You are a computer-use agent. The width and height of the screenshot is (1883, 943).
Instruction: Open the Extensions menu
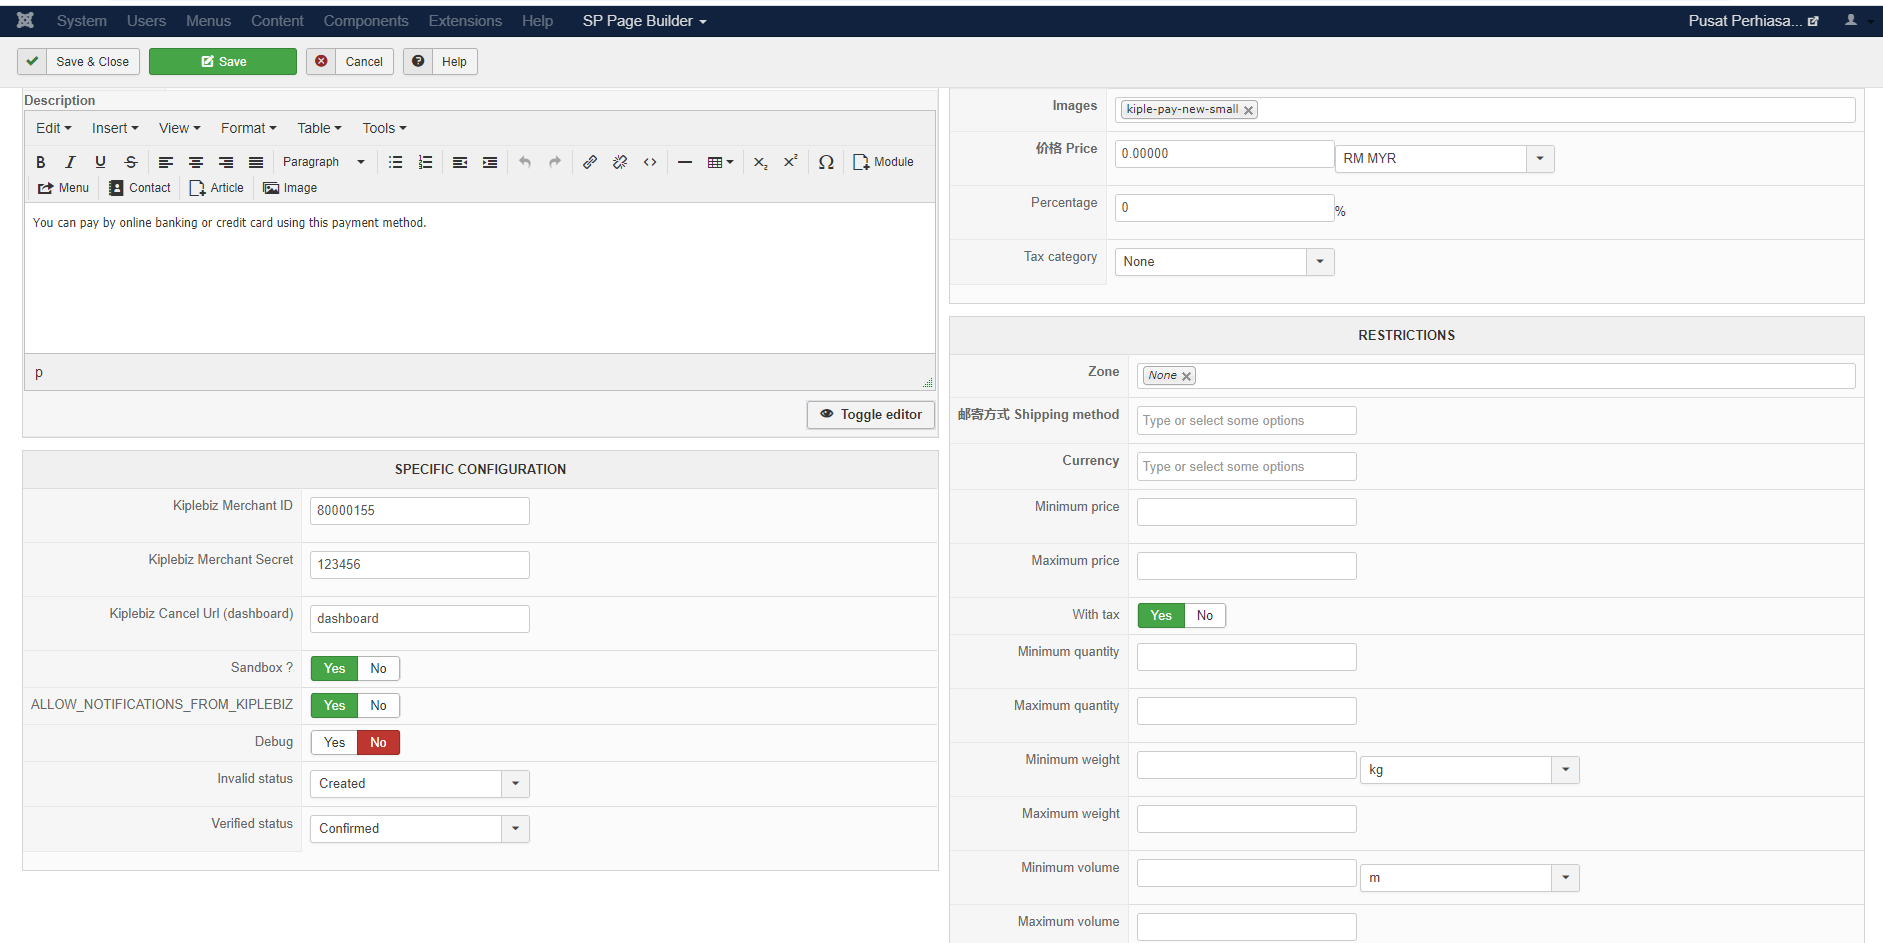click(x=465, y=21)
